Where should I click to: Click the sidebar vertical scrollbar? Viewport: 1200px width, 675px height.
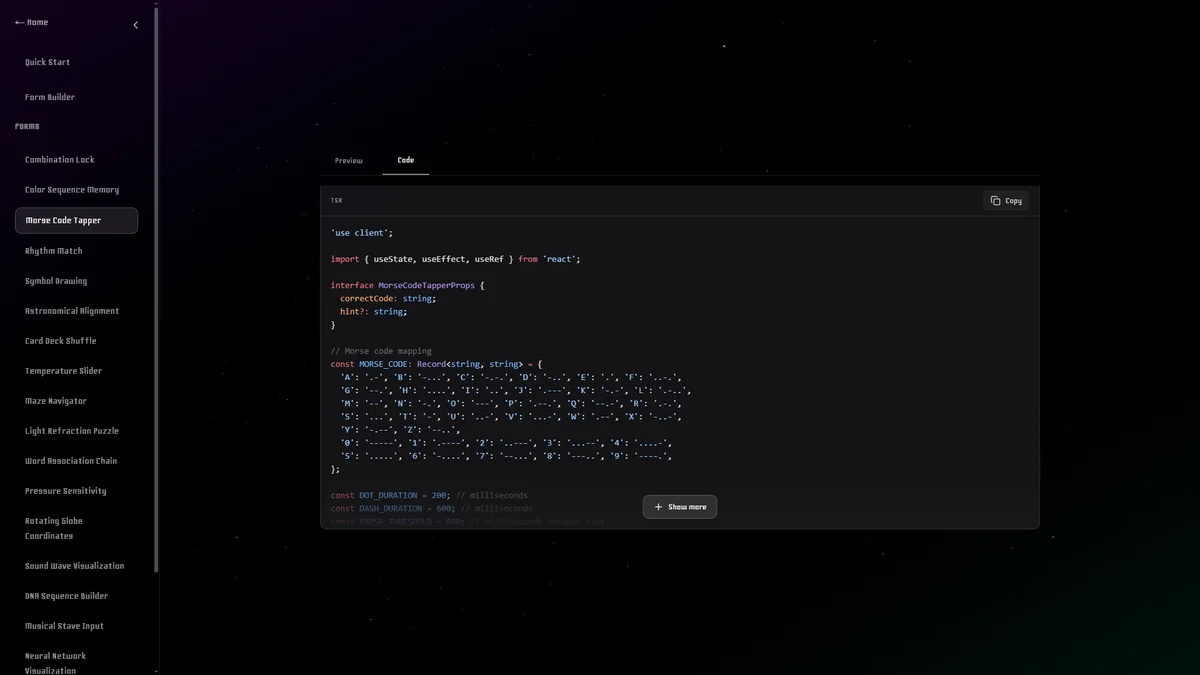pyautogui.click(x=155, y=300)
